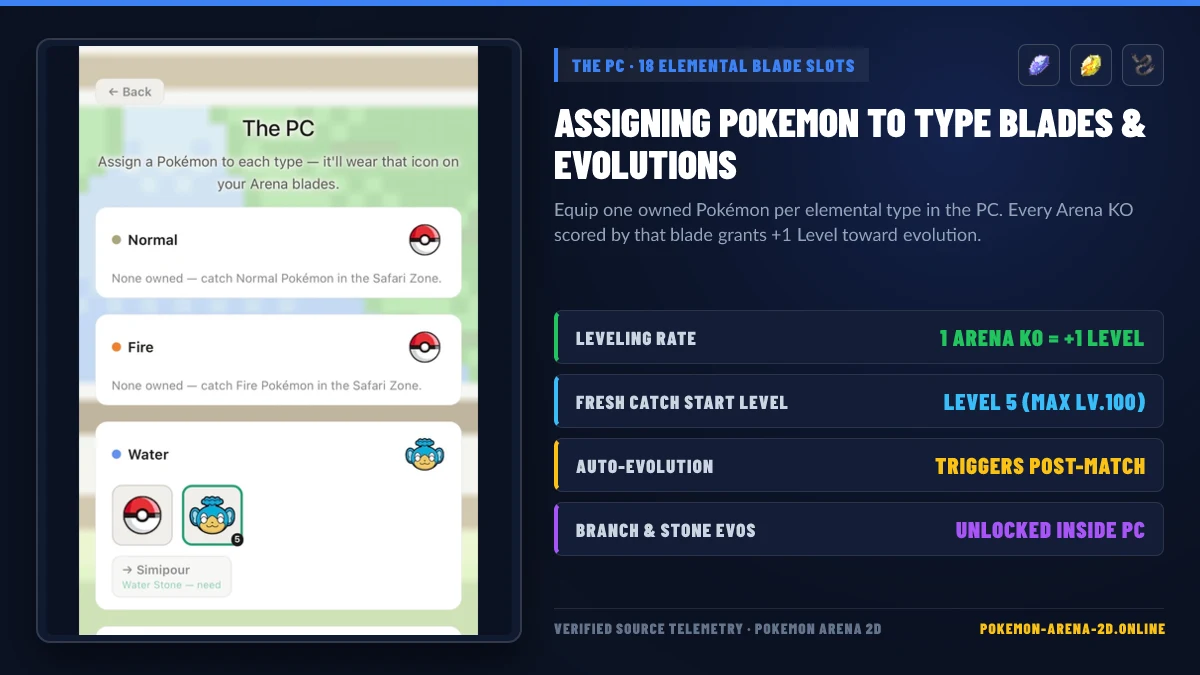Click the Normal type color dot

[x=116, y=240]
